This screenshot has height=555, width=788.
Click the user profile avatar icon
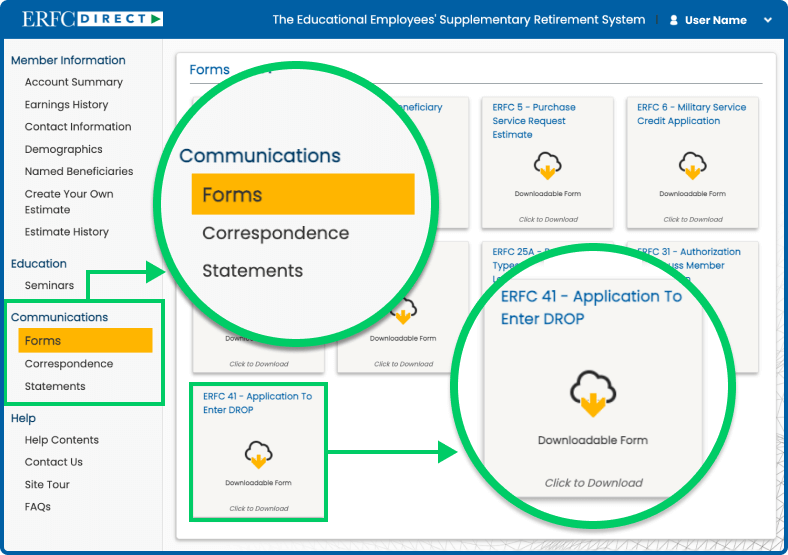673,20
